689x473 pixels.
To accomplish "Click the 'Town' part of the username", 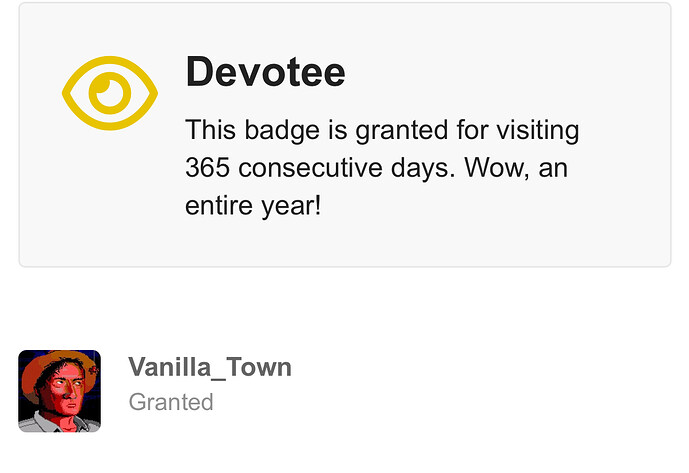I will 258,367.
